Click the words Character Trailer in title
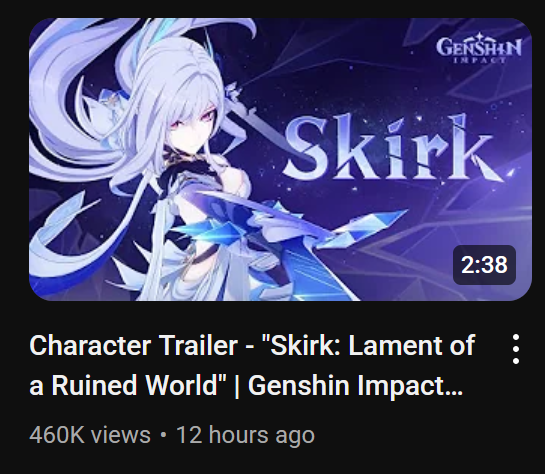Screen dimensions: 545x474 (x=133, y=345)
